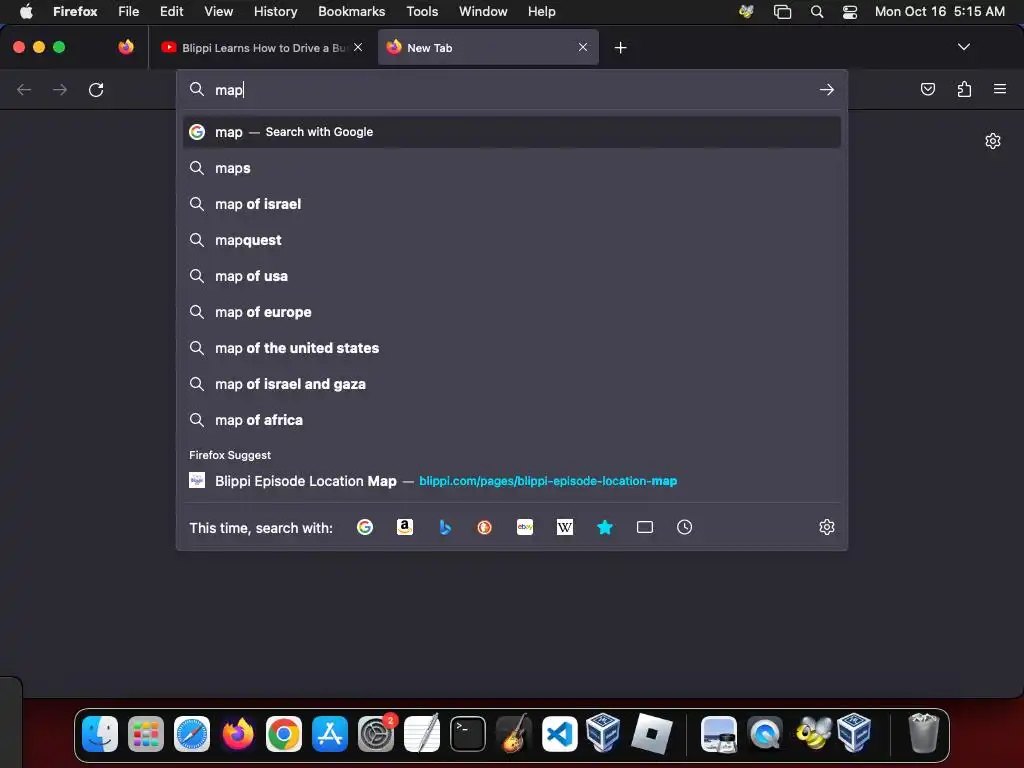The image size is (1024, 768).
Task: Open Visual Studio Code from the Dock
Action: (x=560, y=734)
